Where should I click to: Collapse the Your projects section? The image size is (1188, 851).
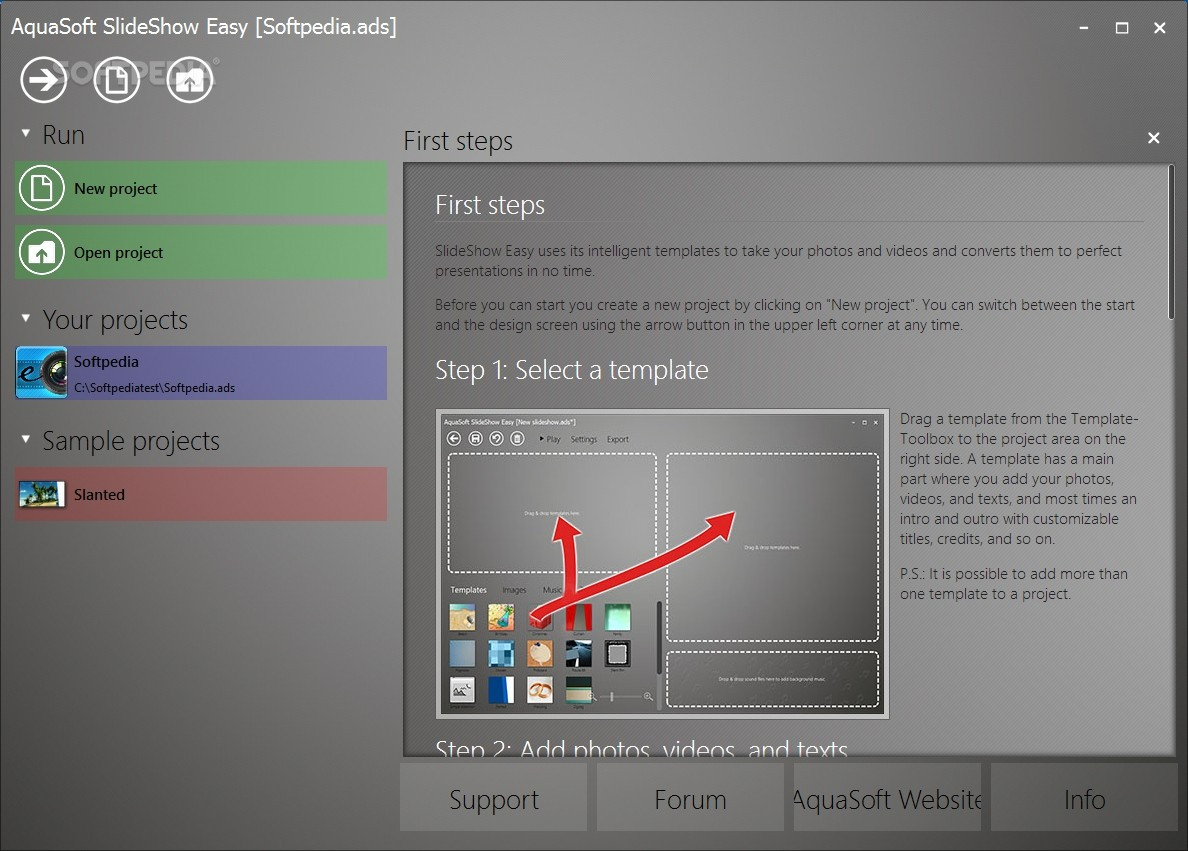[26, 318]
